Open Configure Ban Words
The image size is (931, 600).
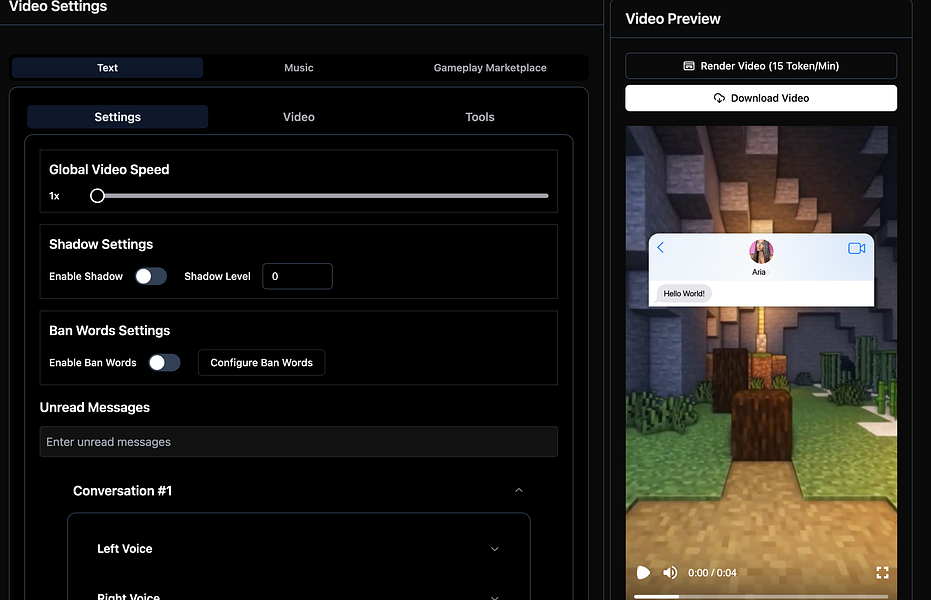click(261, 363)
